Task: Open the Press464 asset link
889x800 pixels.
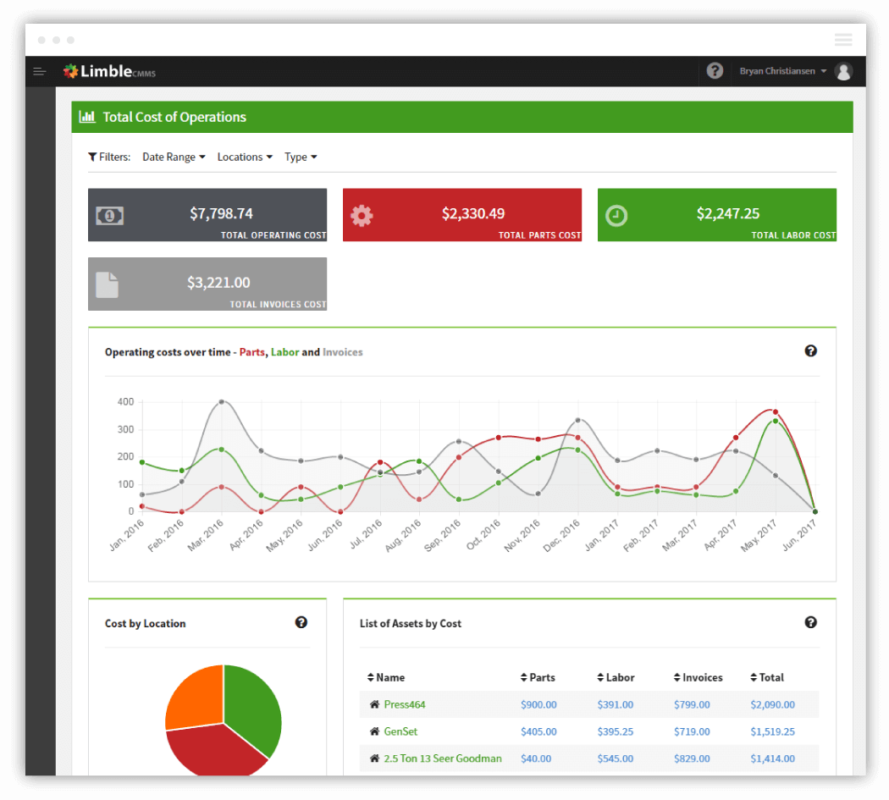Action: (x=404, y=705)
